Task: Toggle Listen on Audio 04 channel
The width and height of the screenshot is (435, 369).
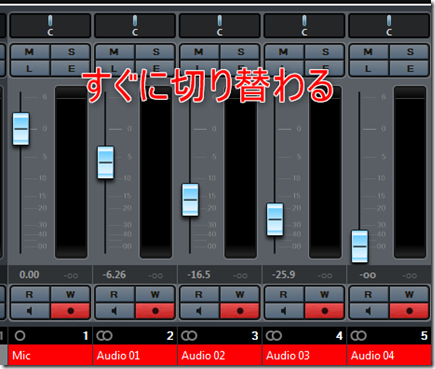Action: pyautogui.click(x=369, y=68)
